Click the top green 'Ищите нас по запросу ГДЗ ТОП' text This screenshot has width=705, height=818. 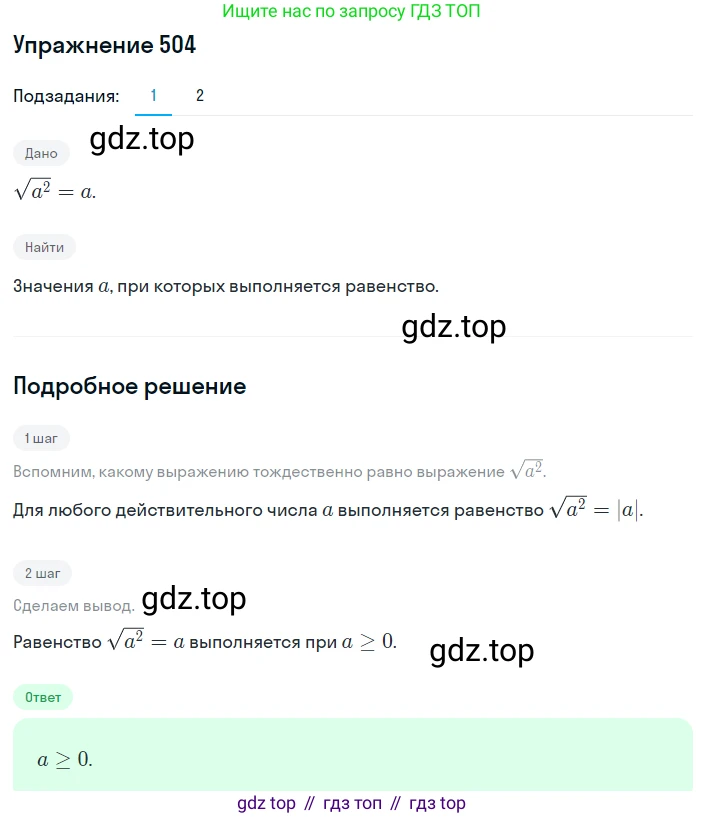pos(351,11)
